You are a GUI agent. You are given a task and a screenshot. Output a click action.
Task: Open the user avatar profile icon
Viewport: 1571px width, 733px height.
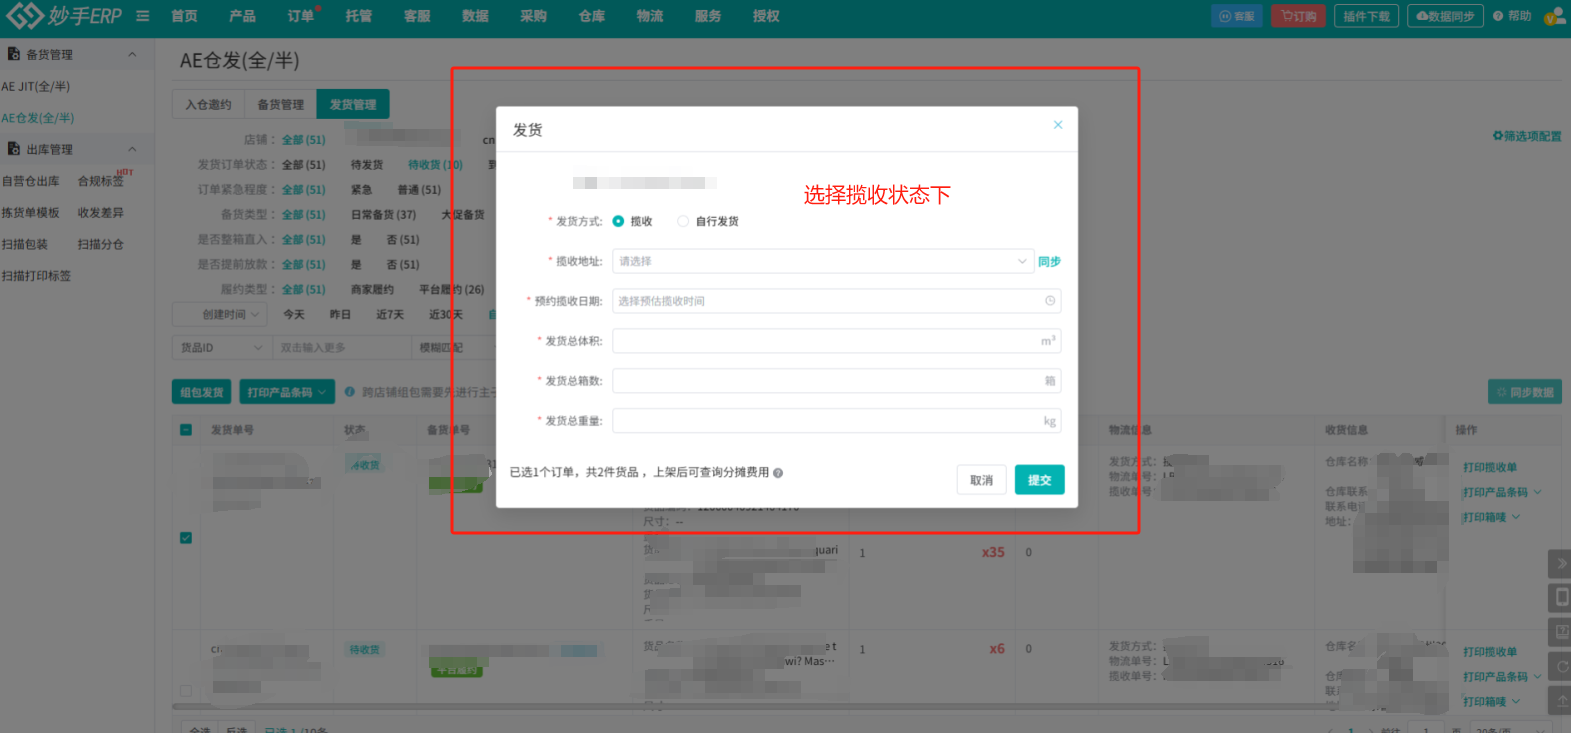pos(1555,16)
